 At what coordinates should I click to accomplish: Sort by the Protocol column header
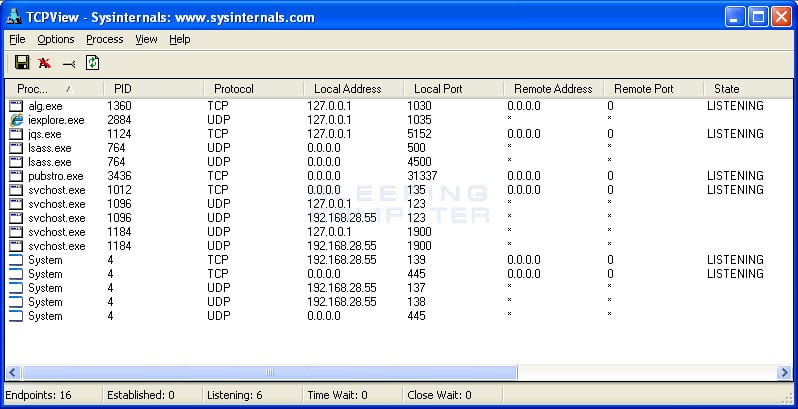(x=253, y=89)
